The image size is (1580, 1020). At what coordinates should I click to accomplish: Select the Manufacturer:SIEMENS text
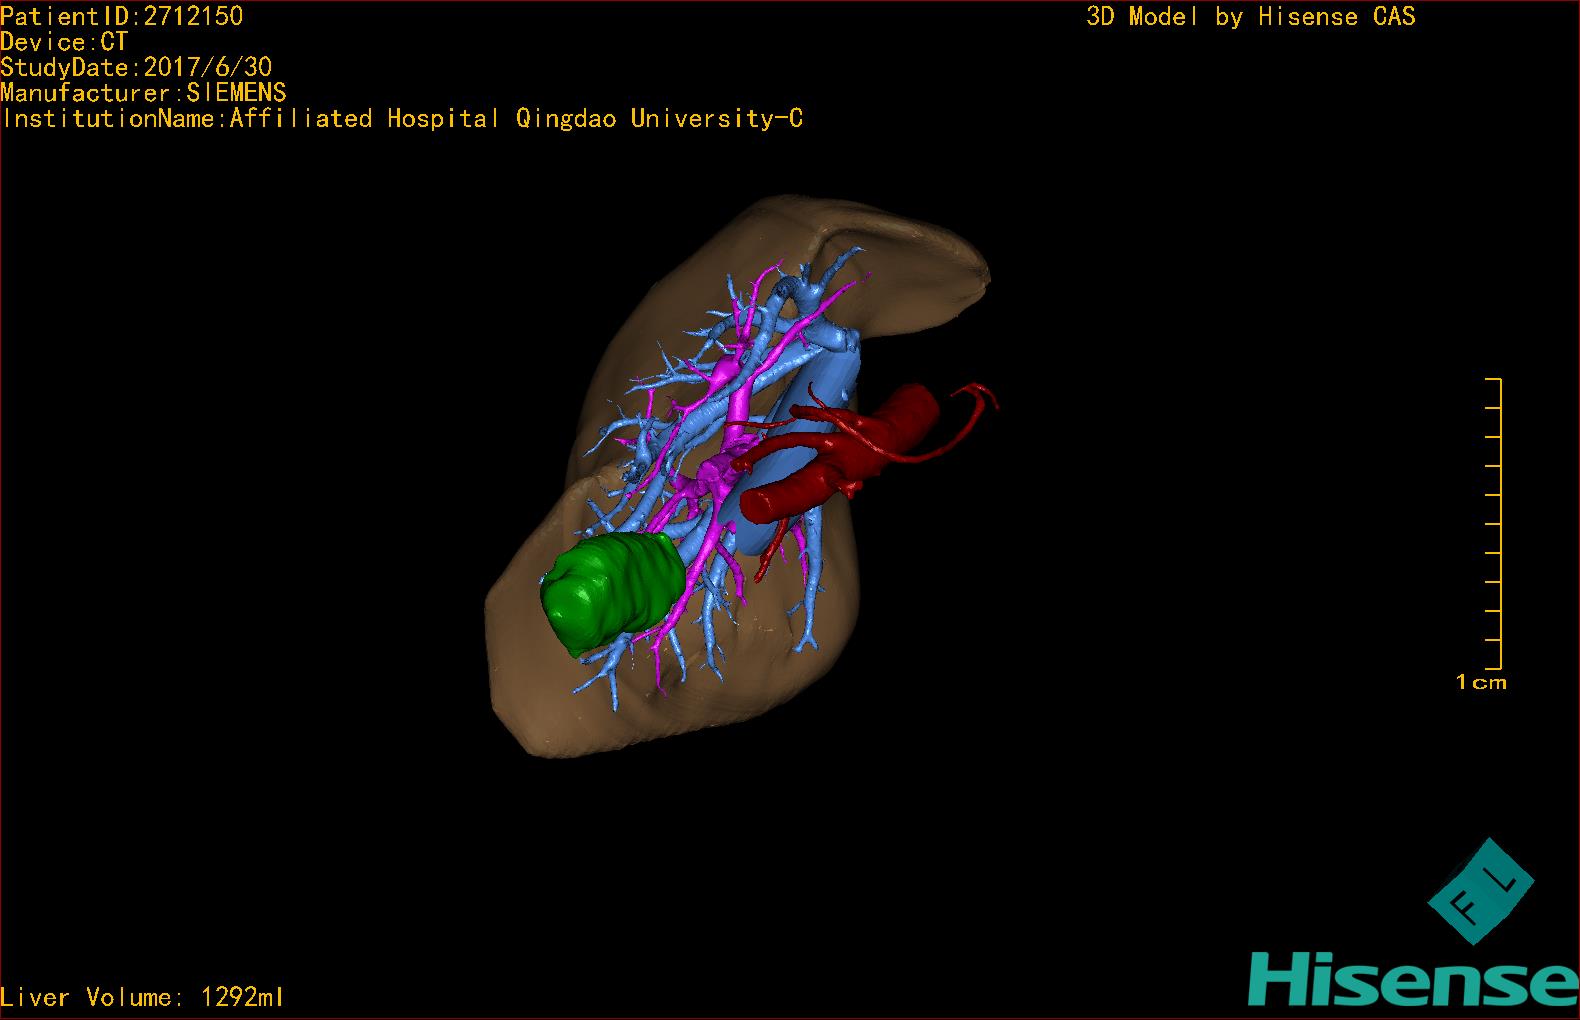pyautogui.click(x=143, y=93)
